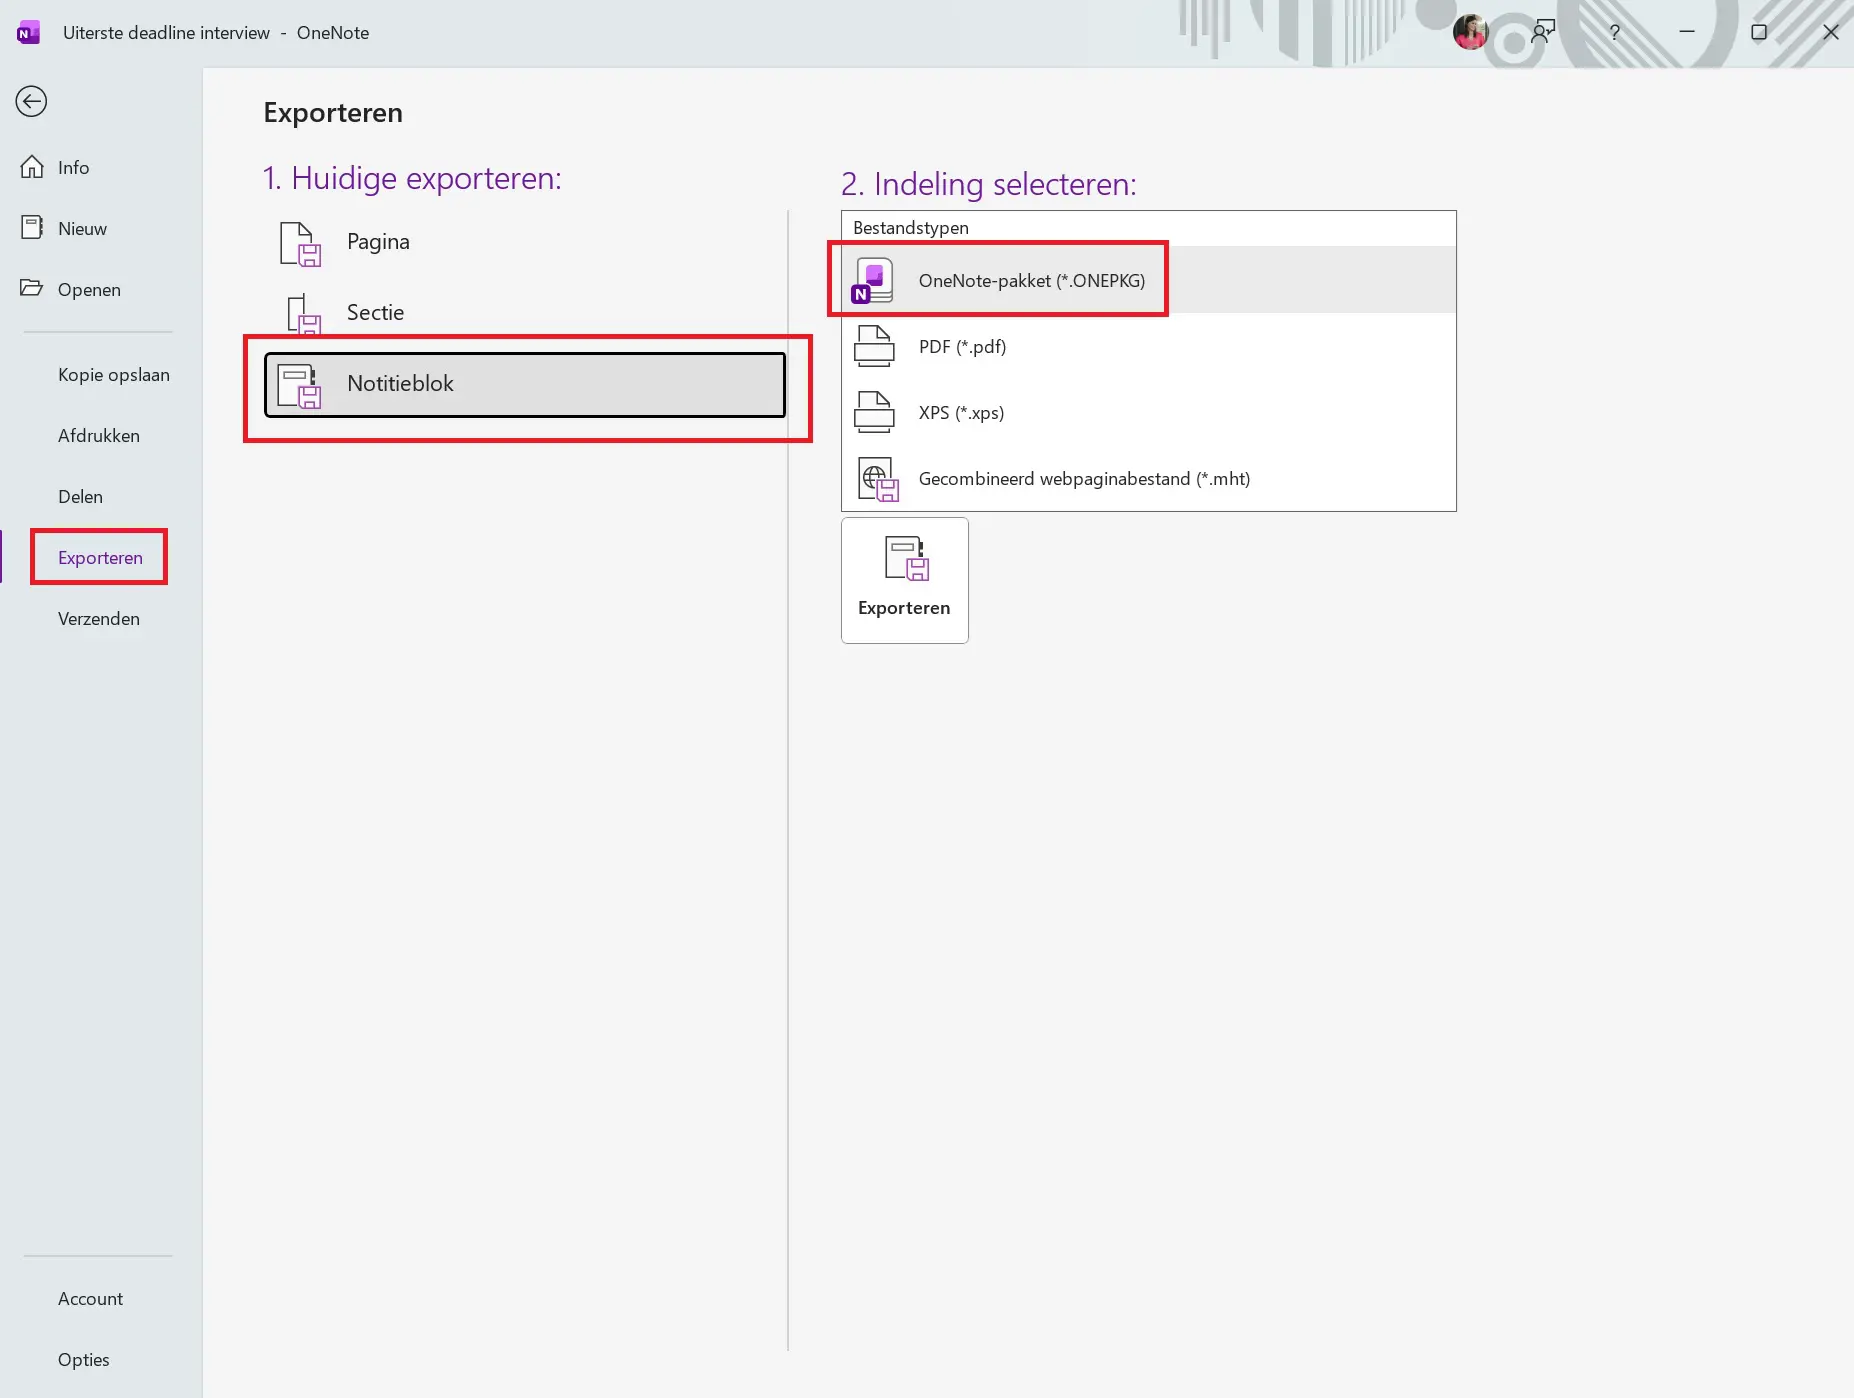Click the OneNote-pakket file type icon
The width and height of the screenshot is (1854, 1398).
(x=873, y=280)
